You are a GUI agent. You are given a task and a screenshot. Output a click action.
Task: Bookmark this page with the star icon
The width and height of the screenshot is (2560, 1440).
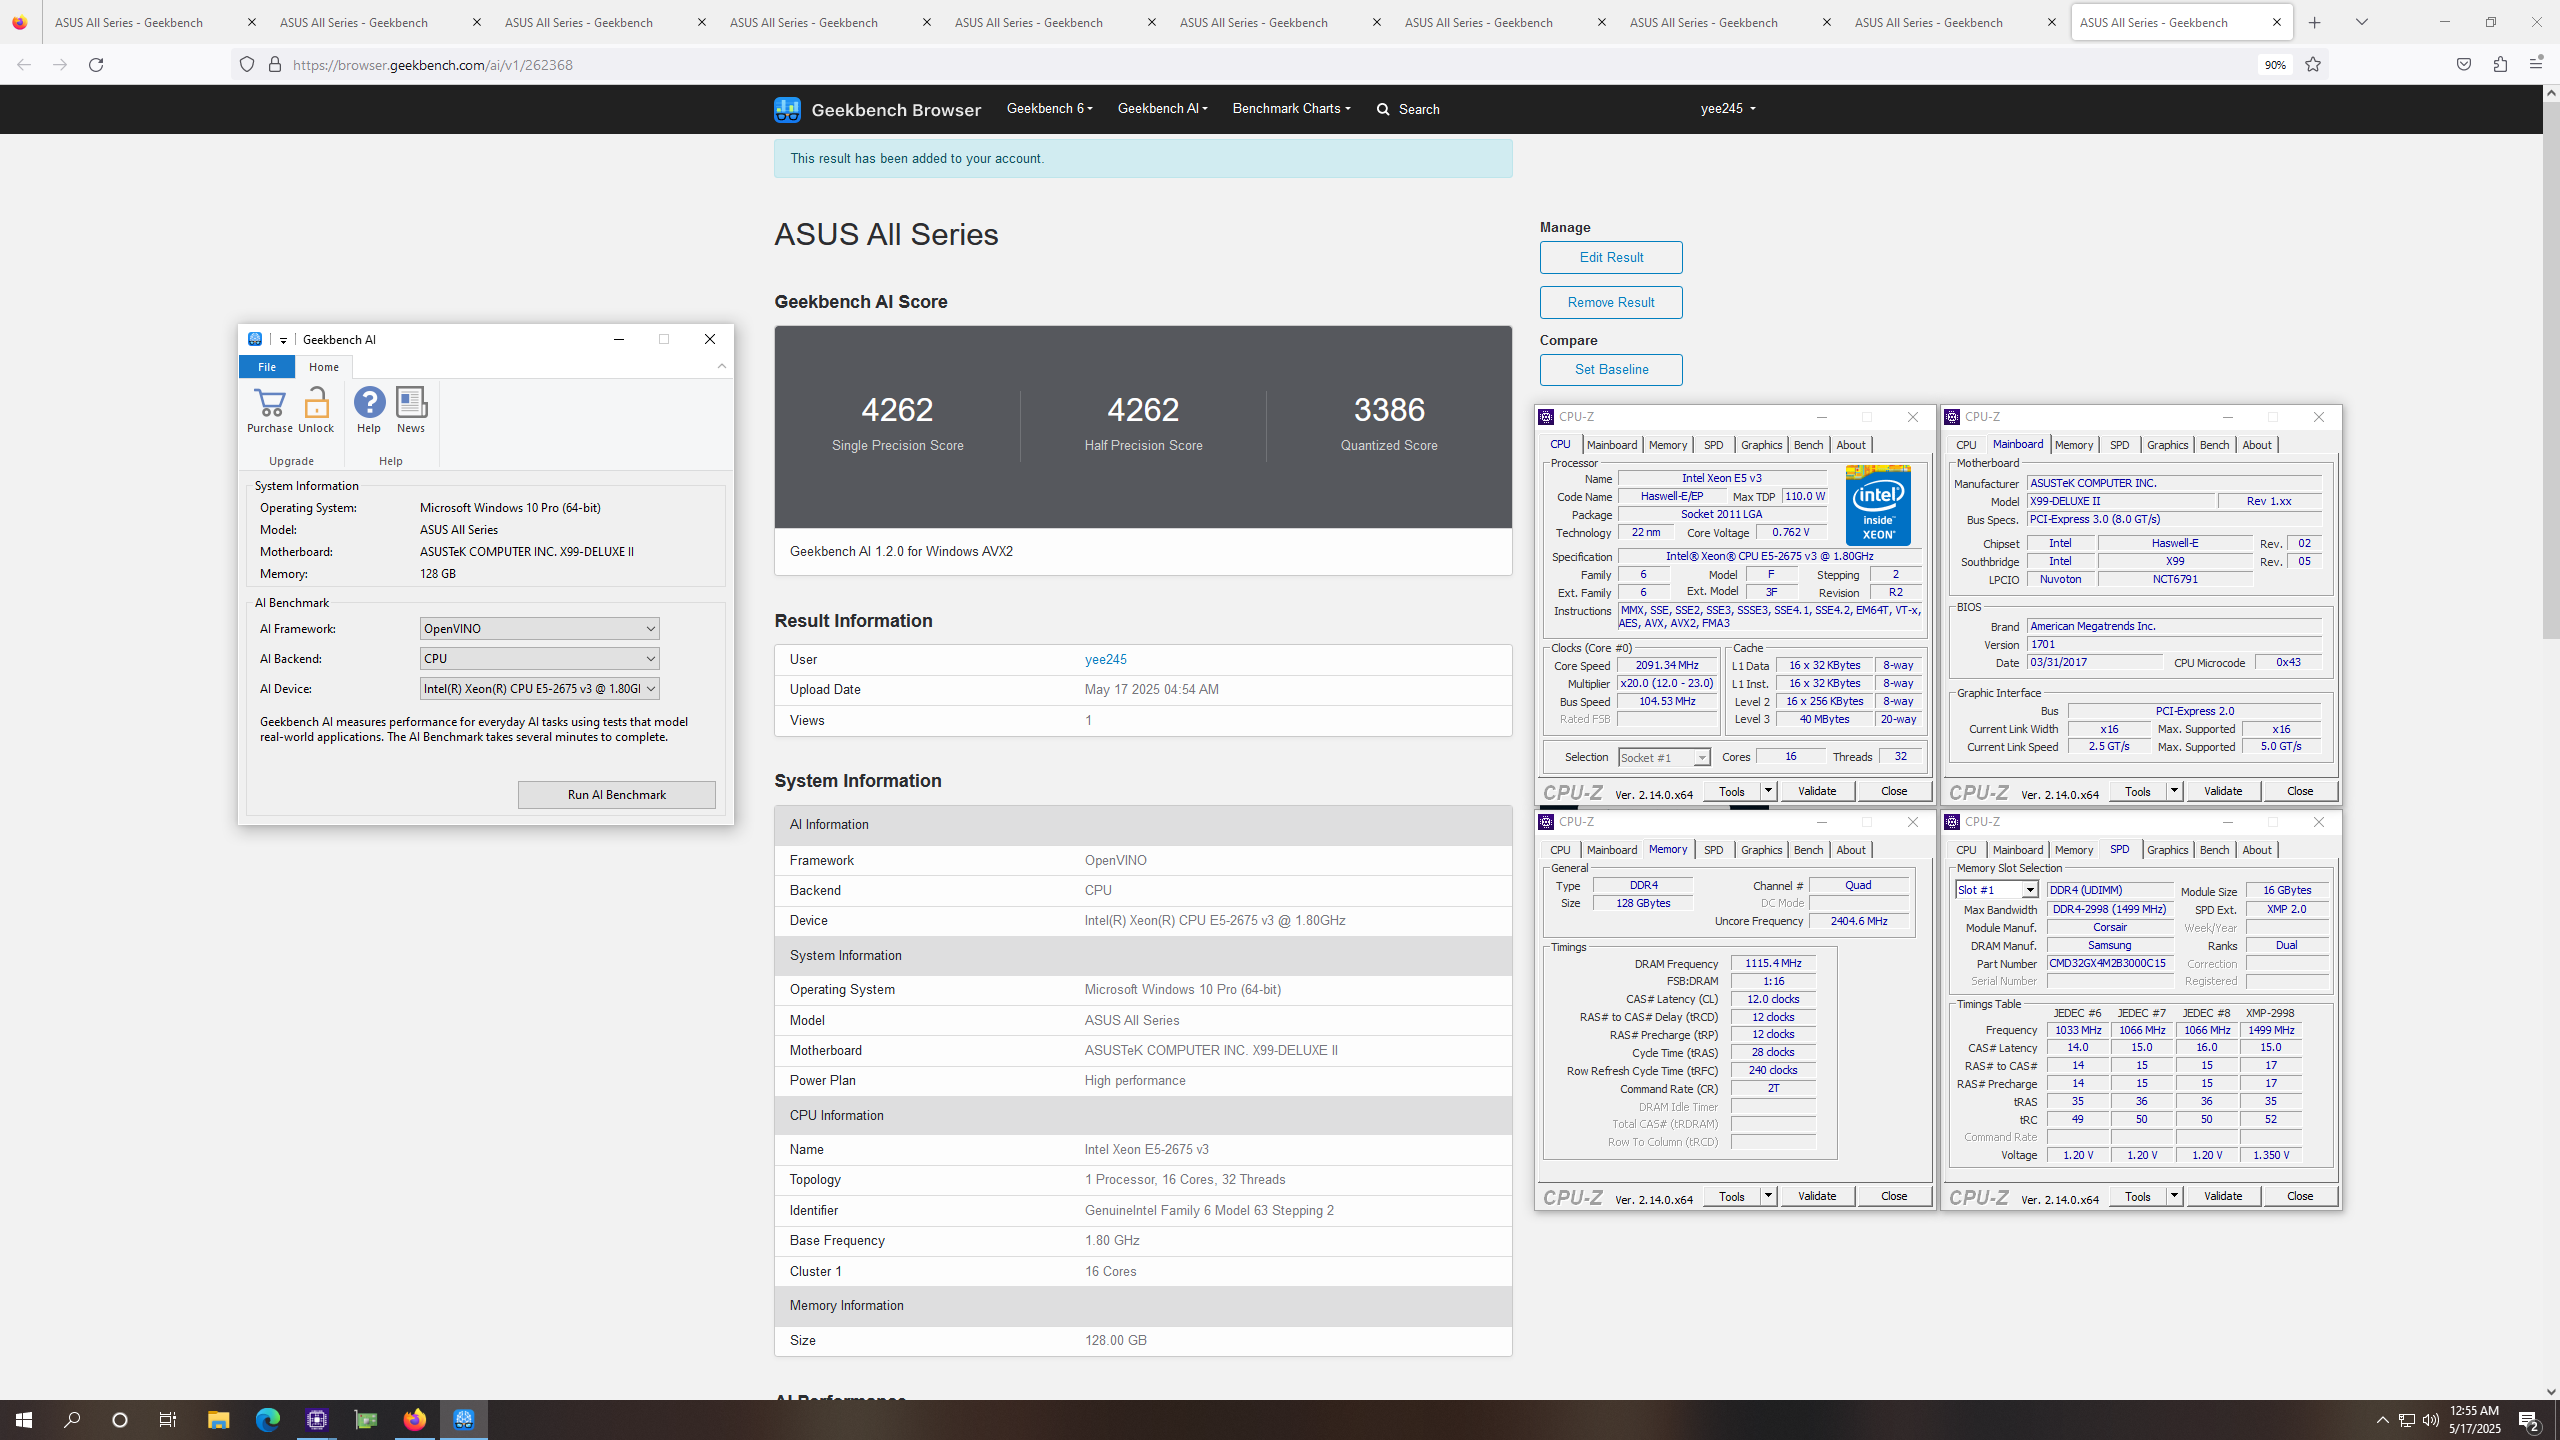(2313, 64)
